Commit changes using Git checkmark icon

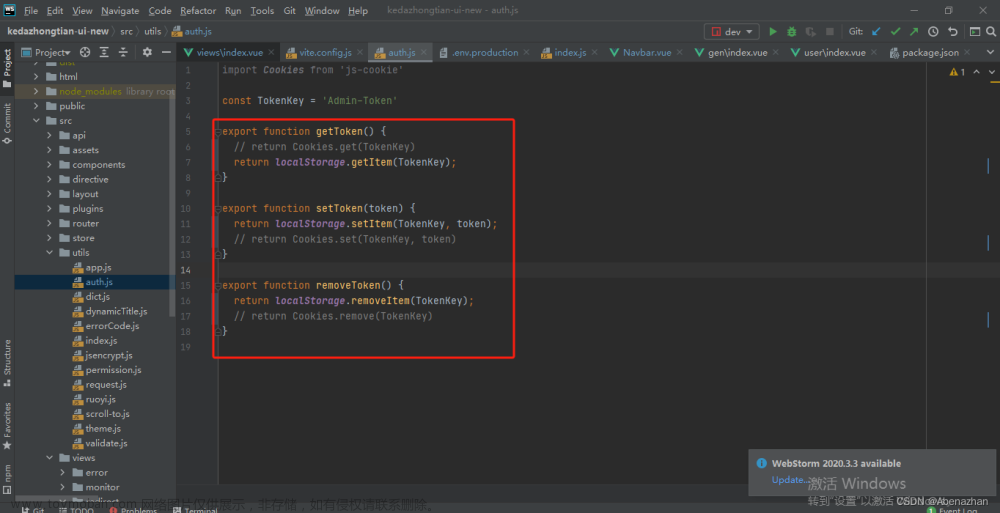pos(895,31)
